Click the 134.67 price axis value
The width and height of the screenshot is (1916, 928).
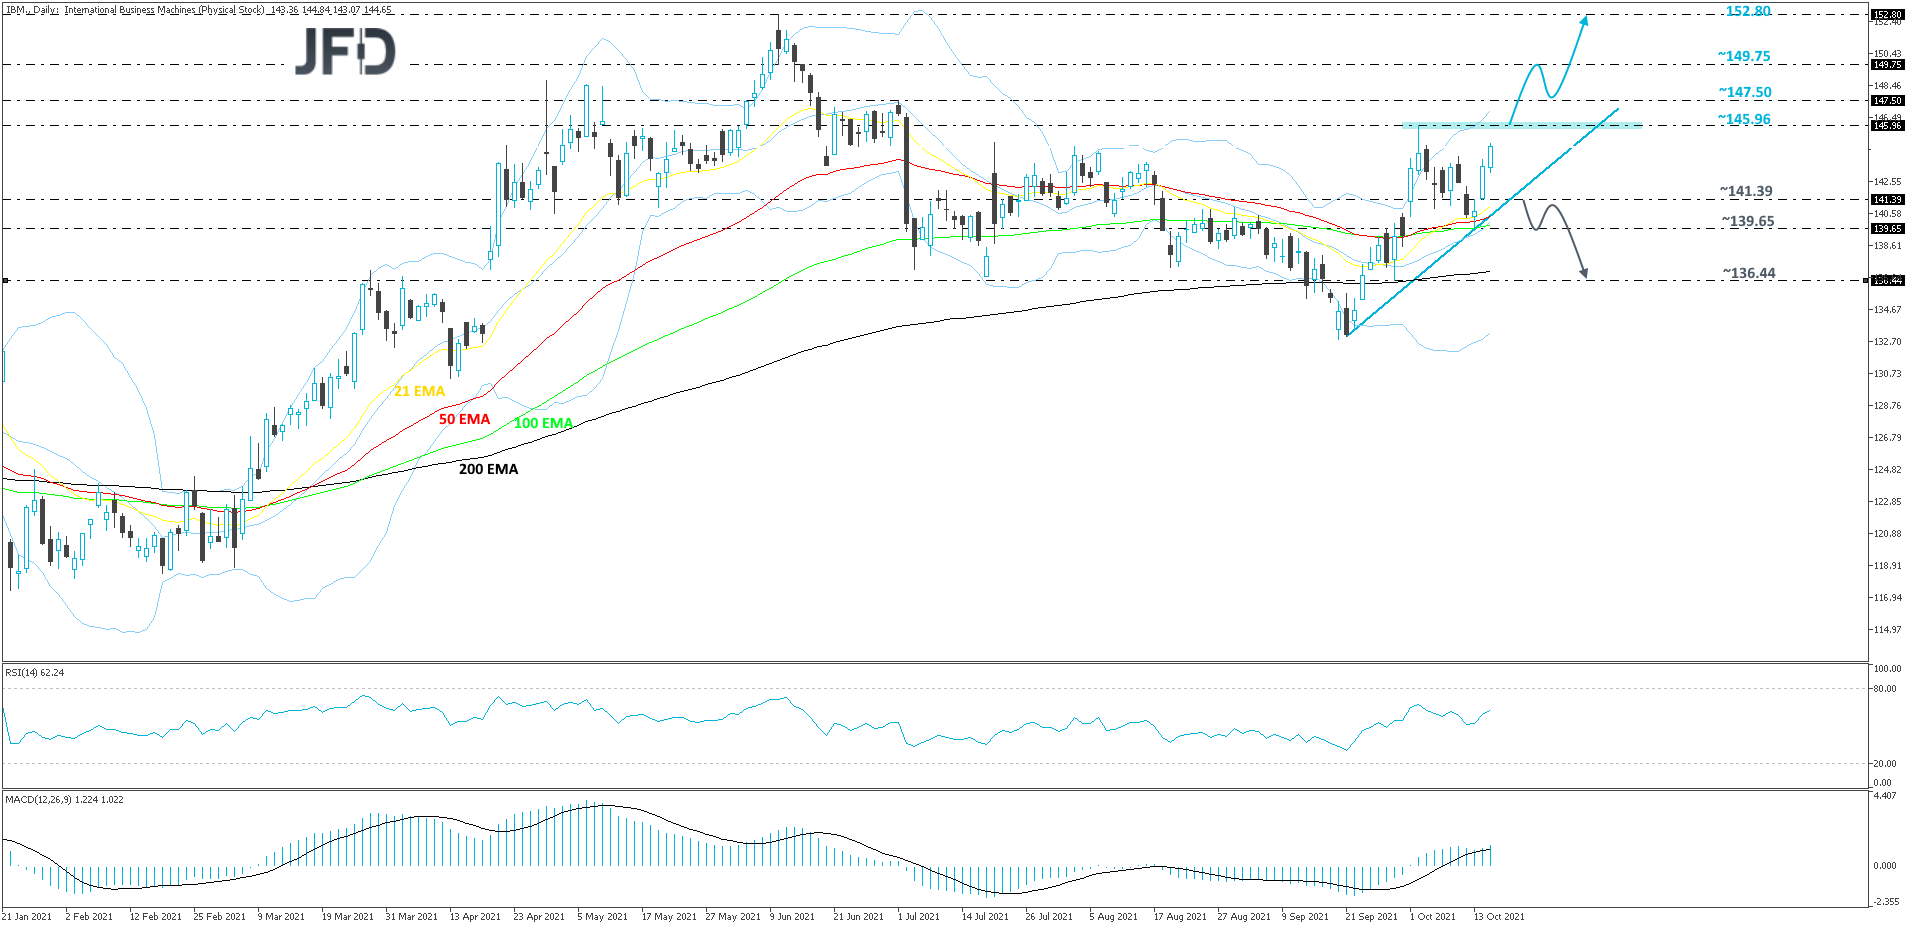pyautogui.click(x=1888, y=310)
